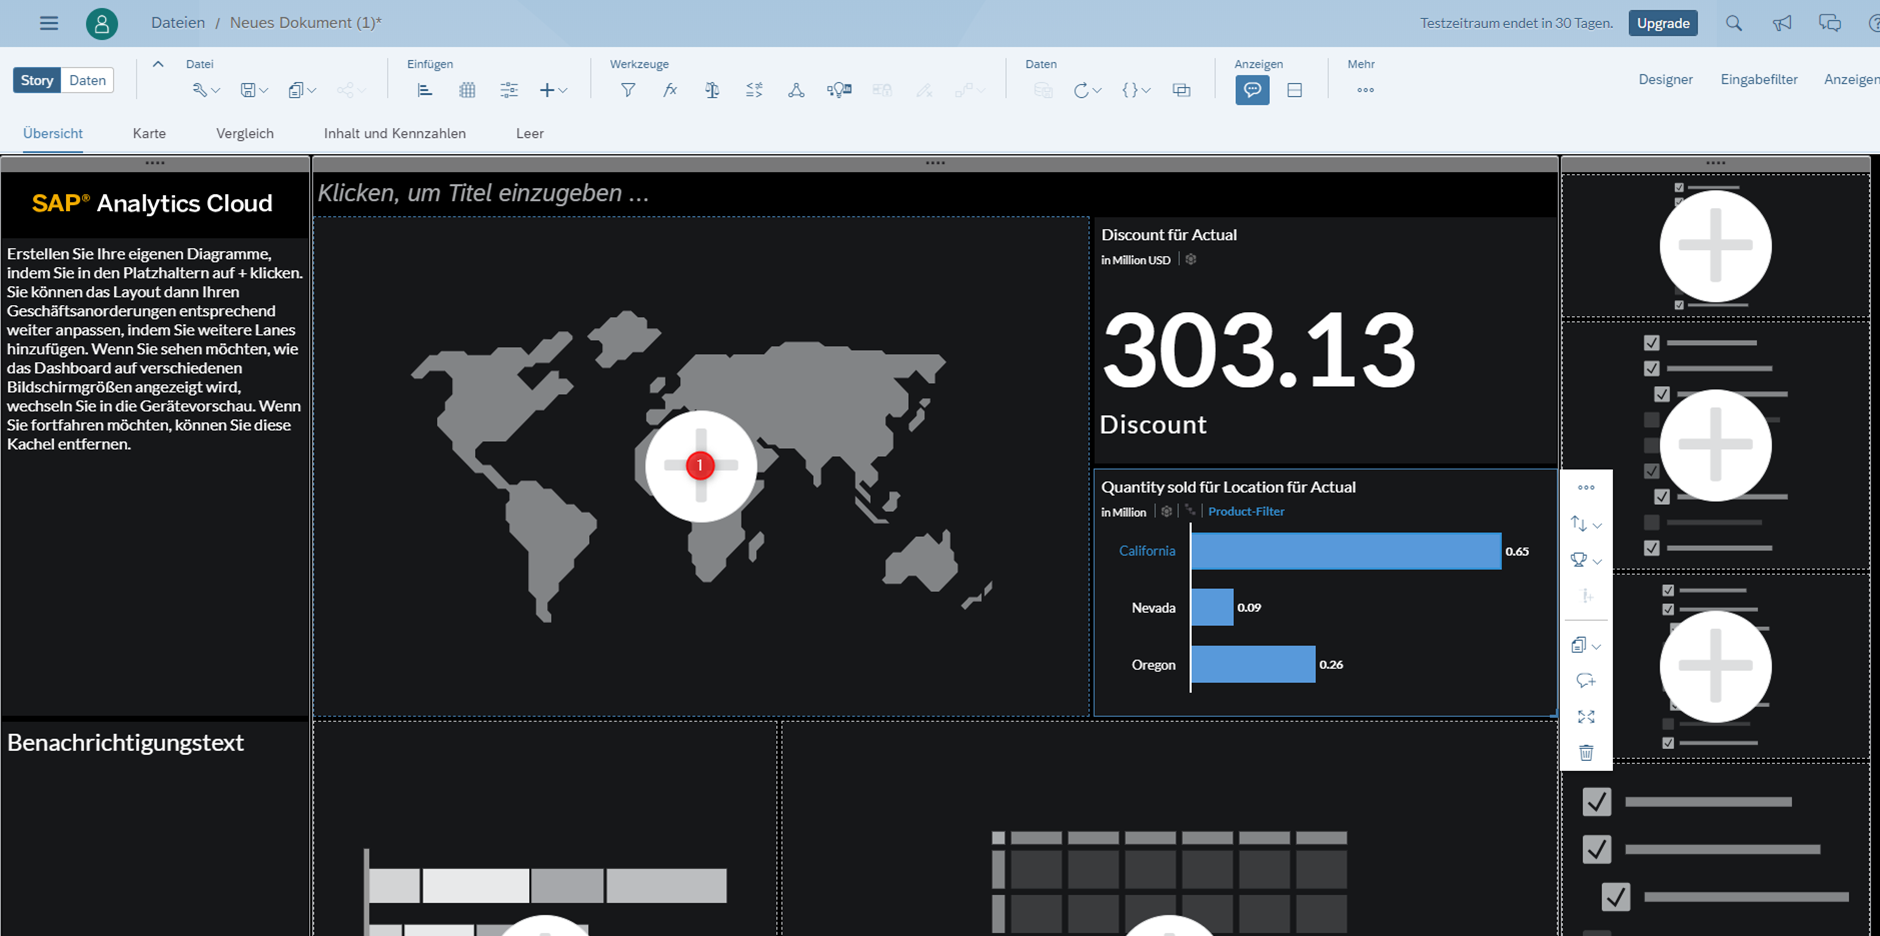This screenshot has width=1880, height=936.
Task: Open the curly braces dropdown under Daten
Action: pos(1136,90)
